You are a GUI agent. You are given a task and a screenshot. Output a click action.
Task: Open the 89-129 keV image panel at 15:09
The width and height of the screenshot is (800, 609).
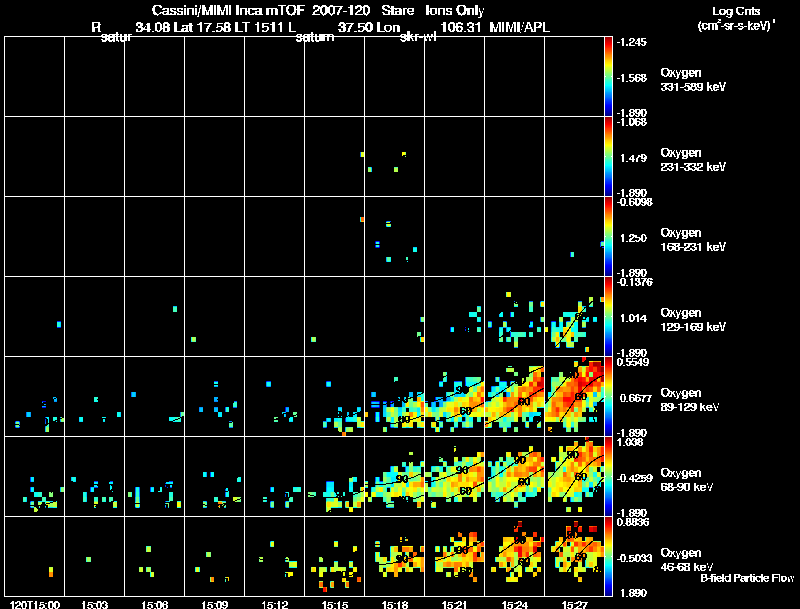[x=214, y=397]
